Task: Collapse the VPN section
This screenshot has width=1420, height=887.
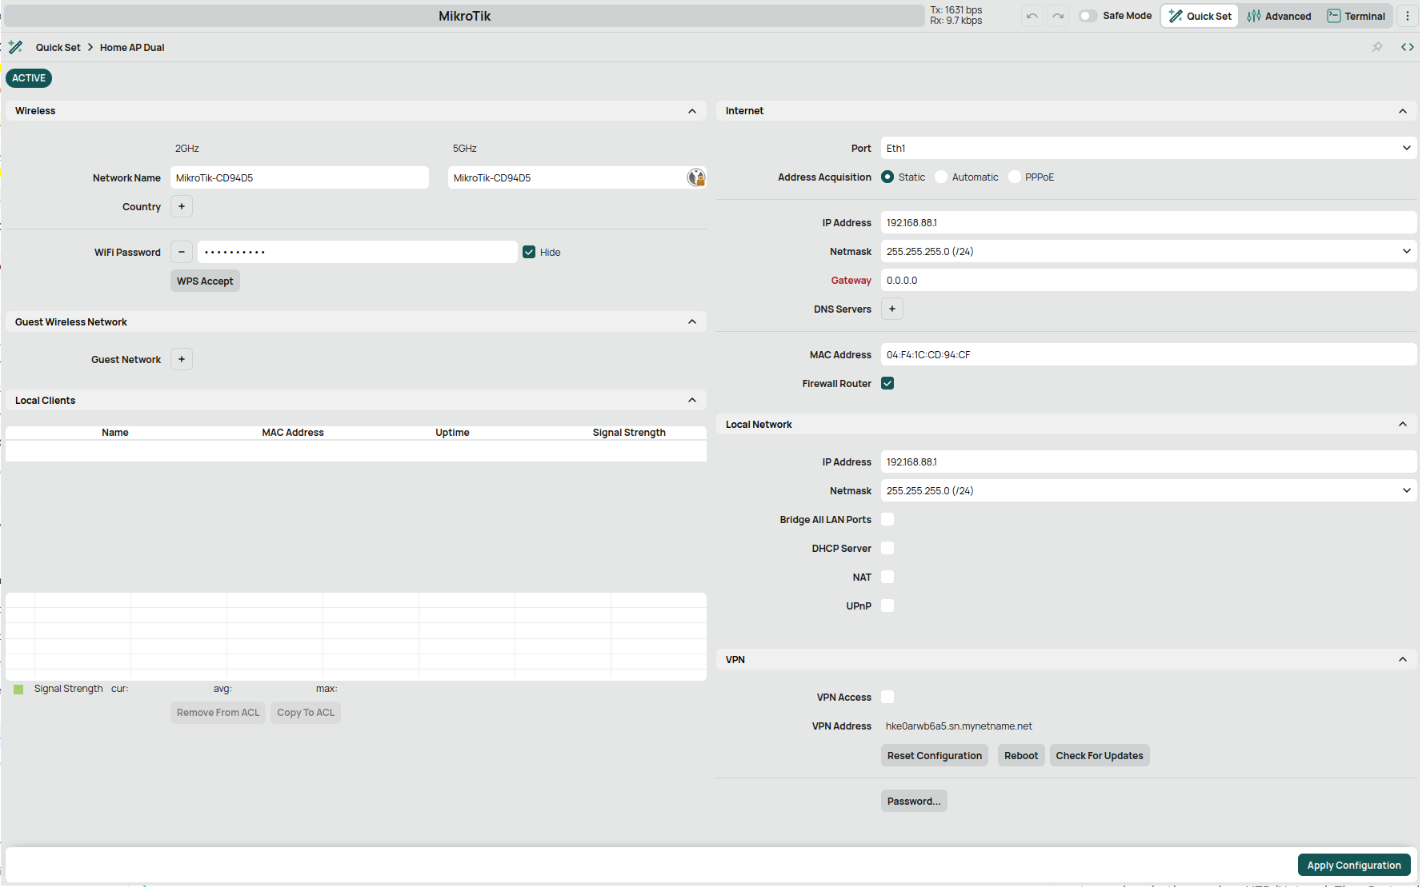Action: (1403, 660)
